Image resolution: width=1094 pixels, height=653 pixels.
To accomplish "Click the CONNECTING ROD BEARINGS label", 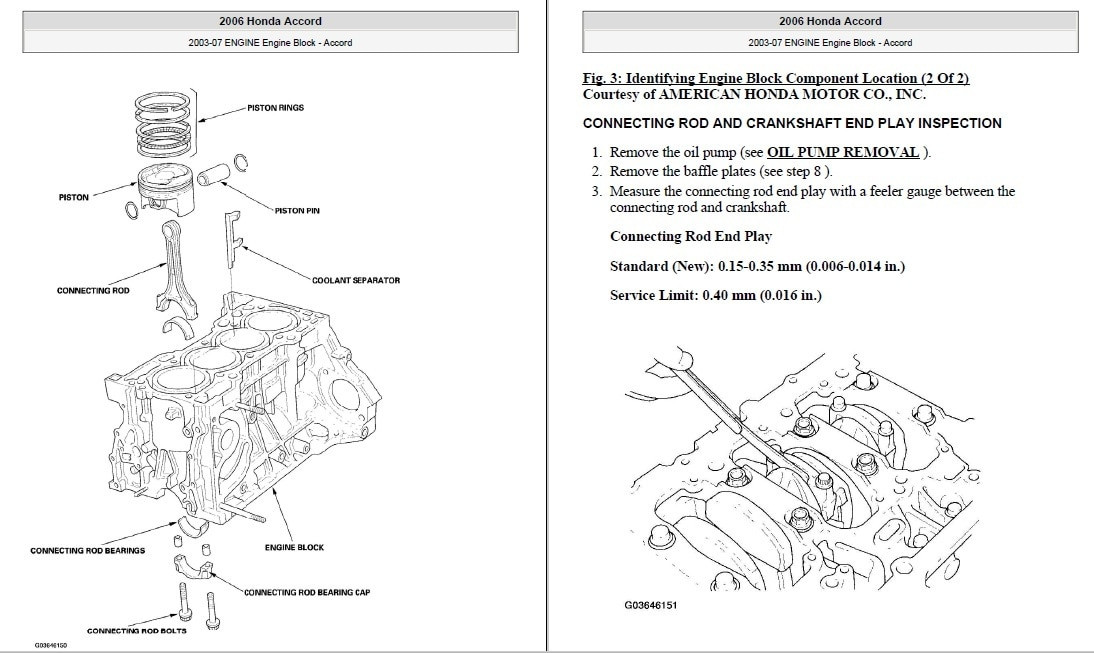I will coord(87,550).
